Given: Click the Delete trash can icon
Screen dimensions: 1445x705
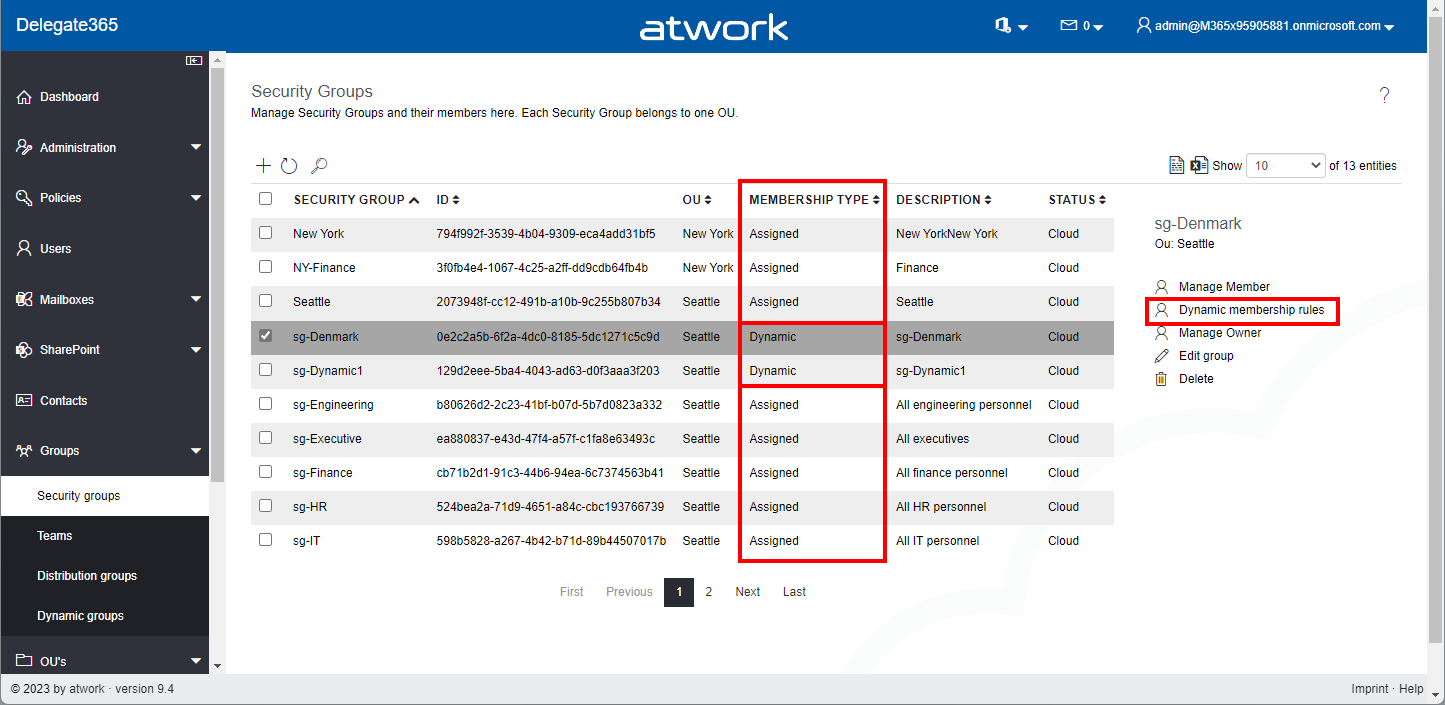Looking at the screenshot, I should pyautogui.click(x=1161, y=379).
